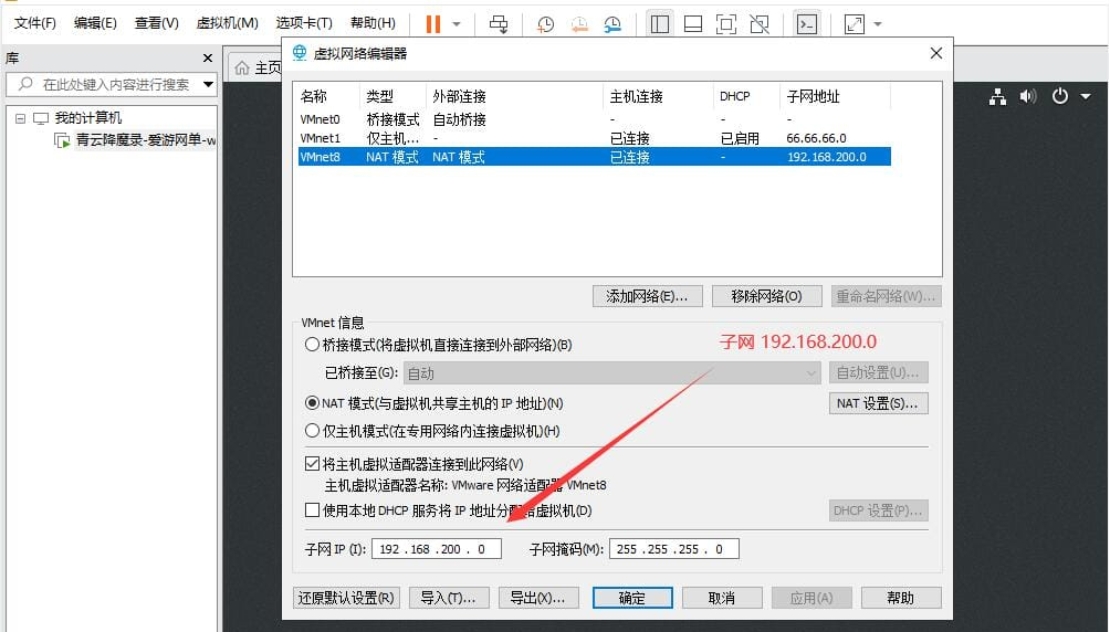Open the 选项卡(T) menu
Image resolution: width=1109 pixels, height=632 pixels.
[304, 23]
